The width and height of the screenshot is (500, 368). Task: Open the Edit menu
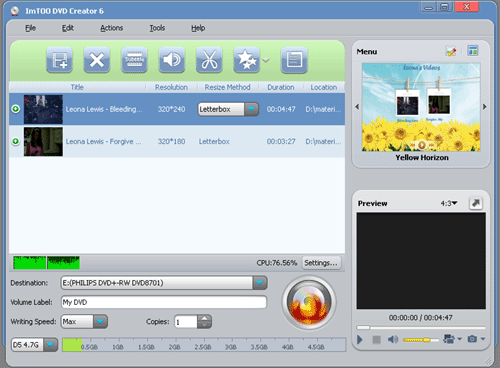coord(68,28)
